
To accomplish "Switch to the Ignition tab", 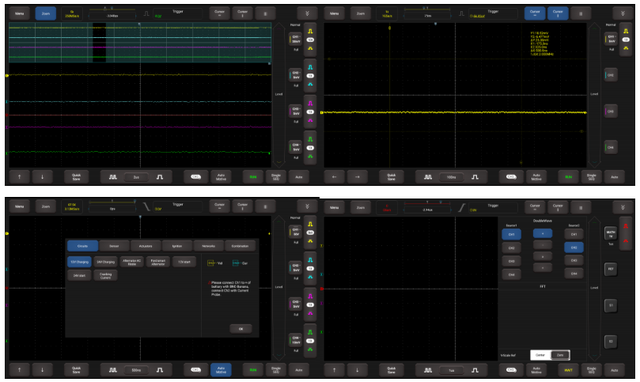I will coord(177,246).
